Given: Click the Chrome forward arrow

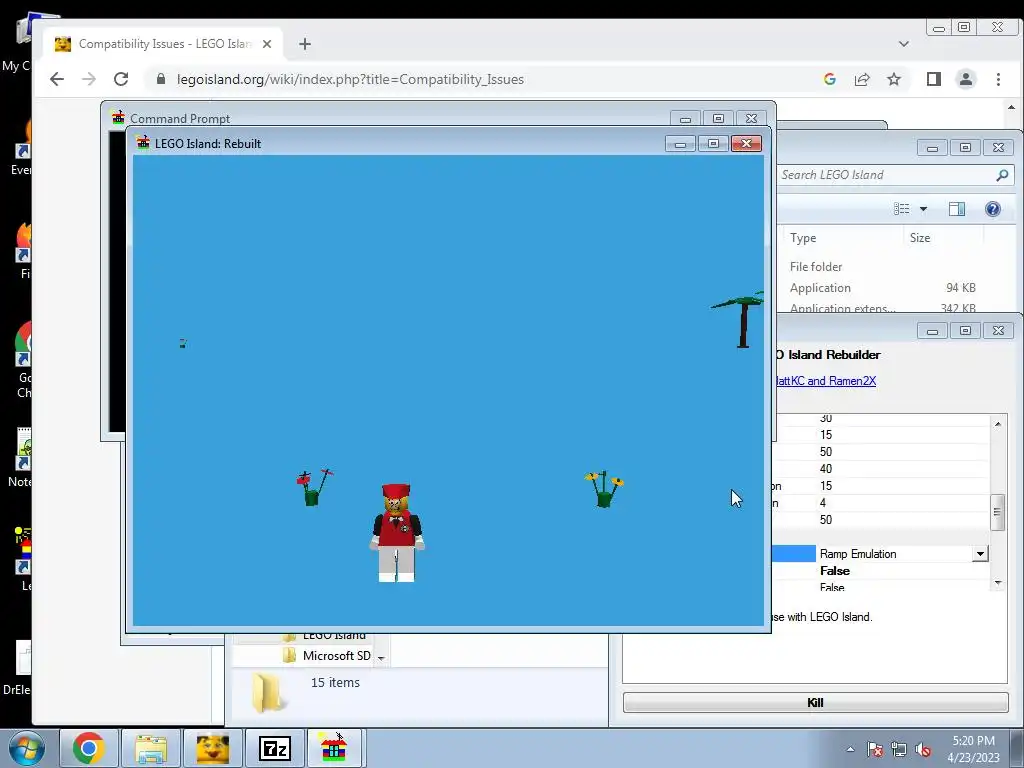Looking at the screenshot, I should (x=88, y=79).
